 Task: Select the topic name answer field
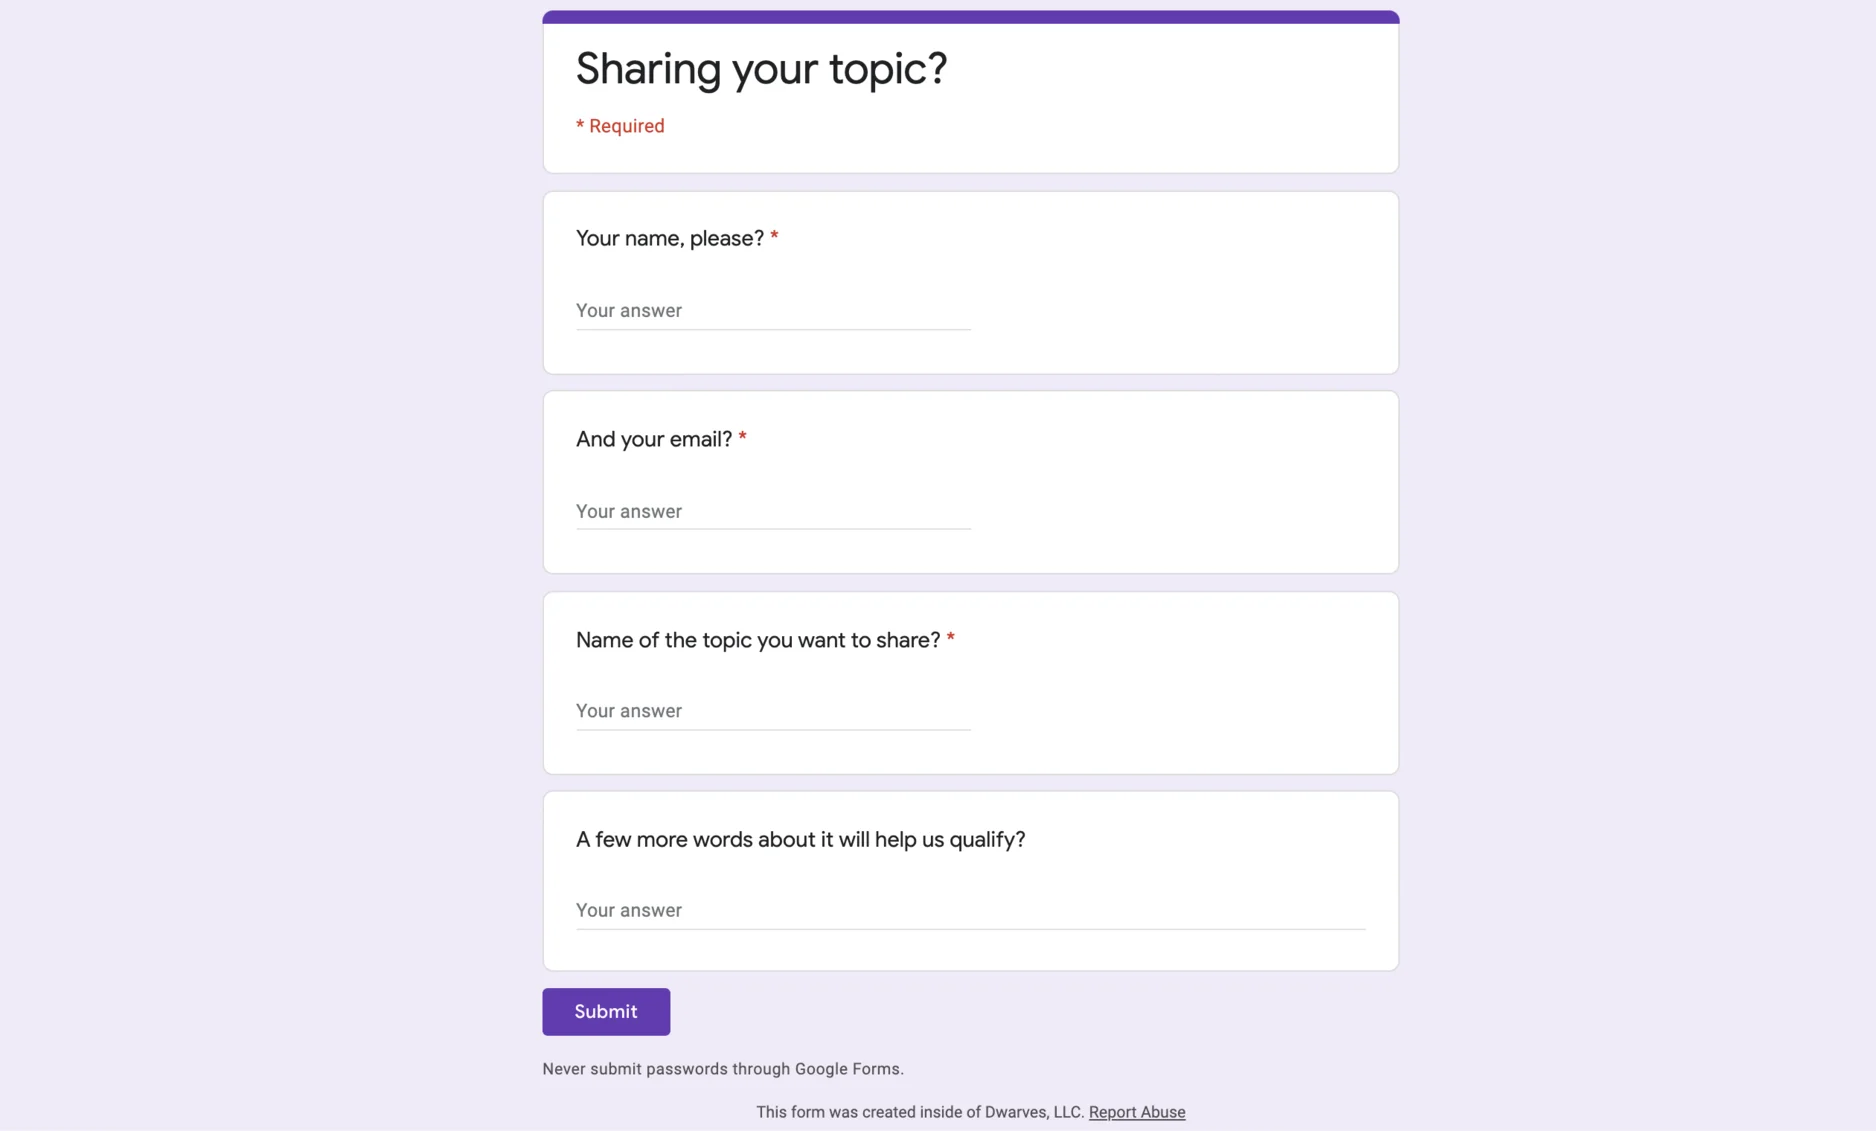773,711
